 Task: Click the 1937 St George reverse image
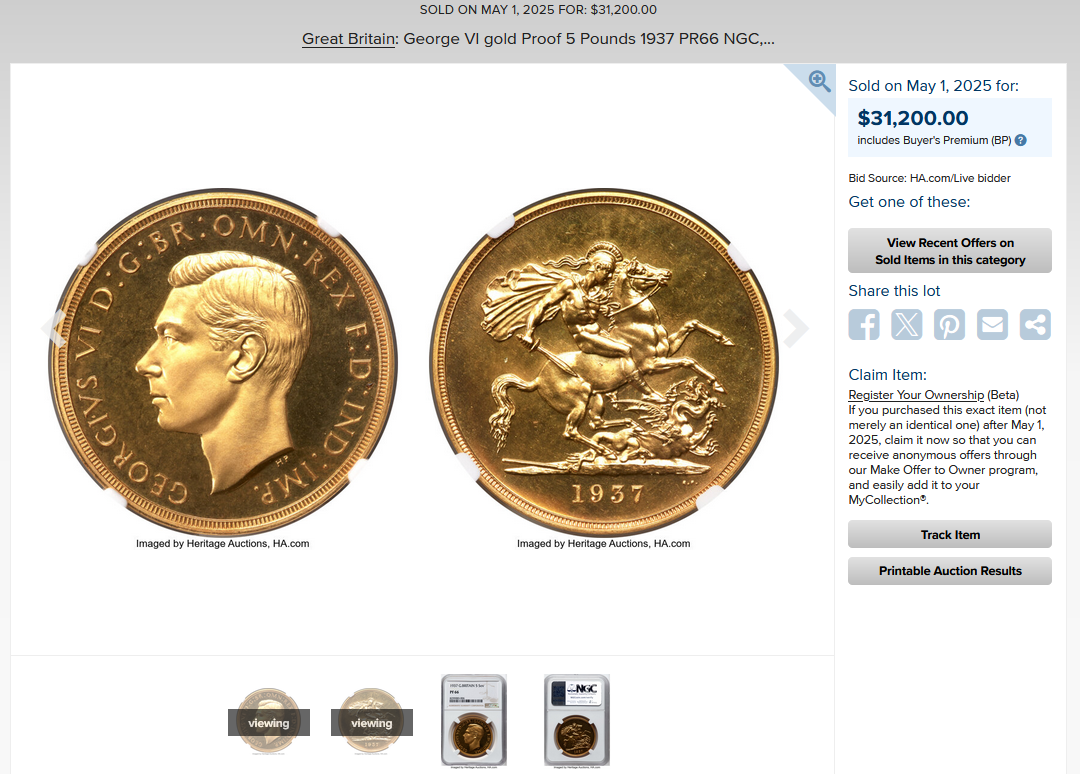(x=604, y=362)
